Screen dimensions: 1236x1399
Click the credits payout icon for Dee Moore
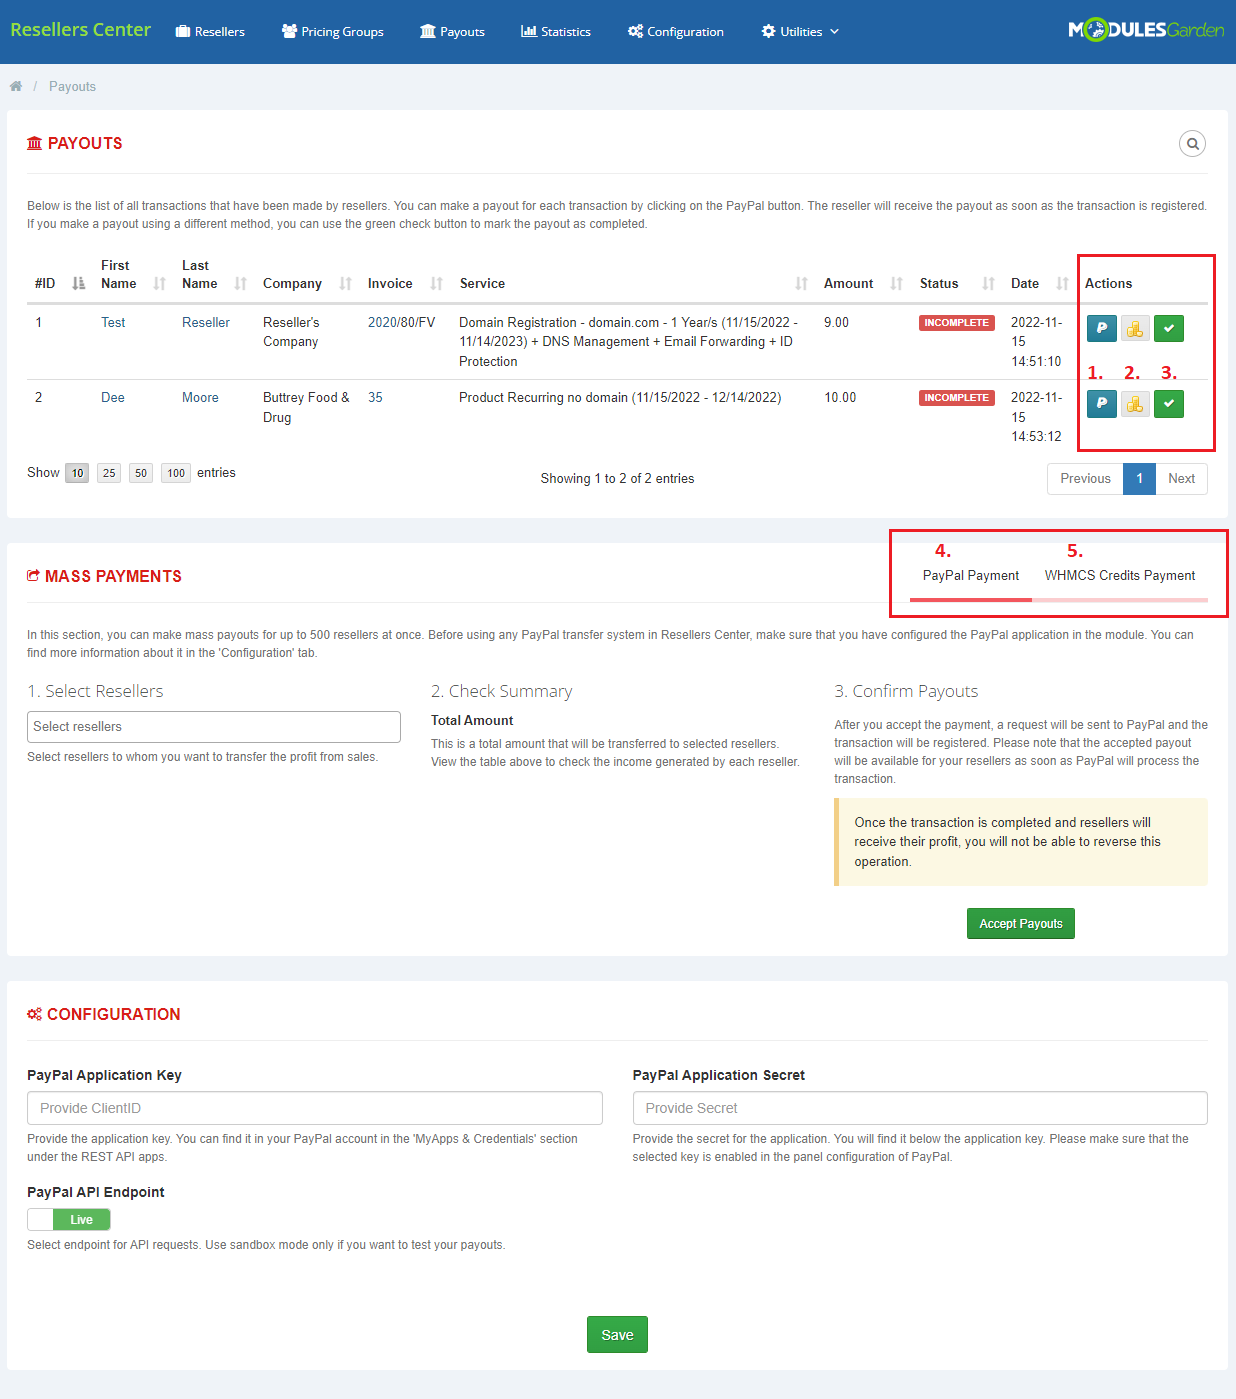(1135, 403)
